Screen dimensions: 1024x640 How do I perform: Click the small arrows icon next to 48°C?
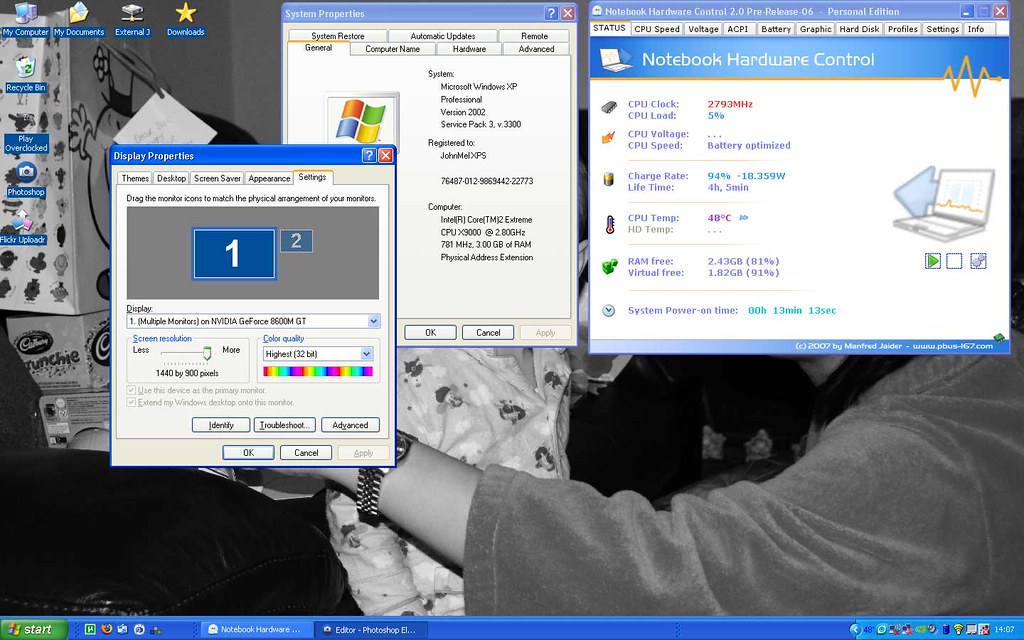743,217
